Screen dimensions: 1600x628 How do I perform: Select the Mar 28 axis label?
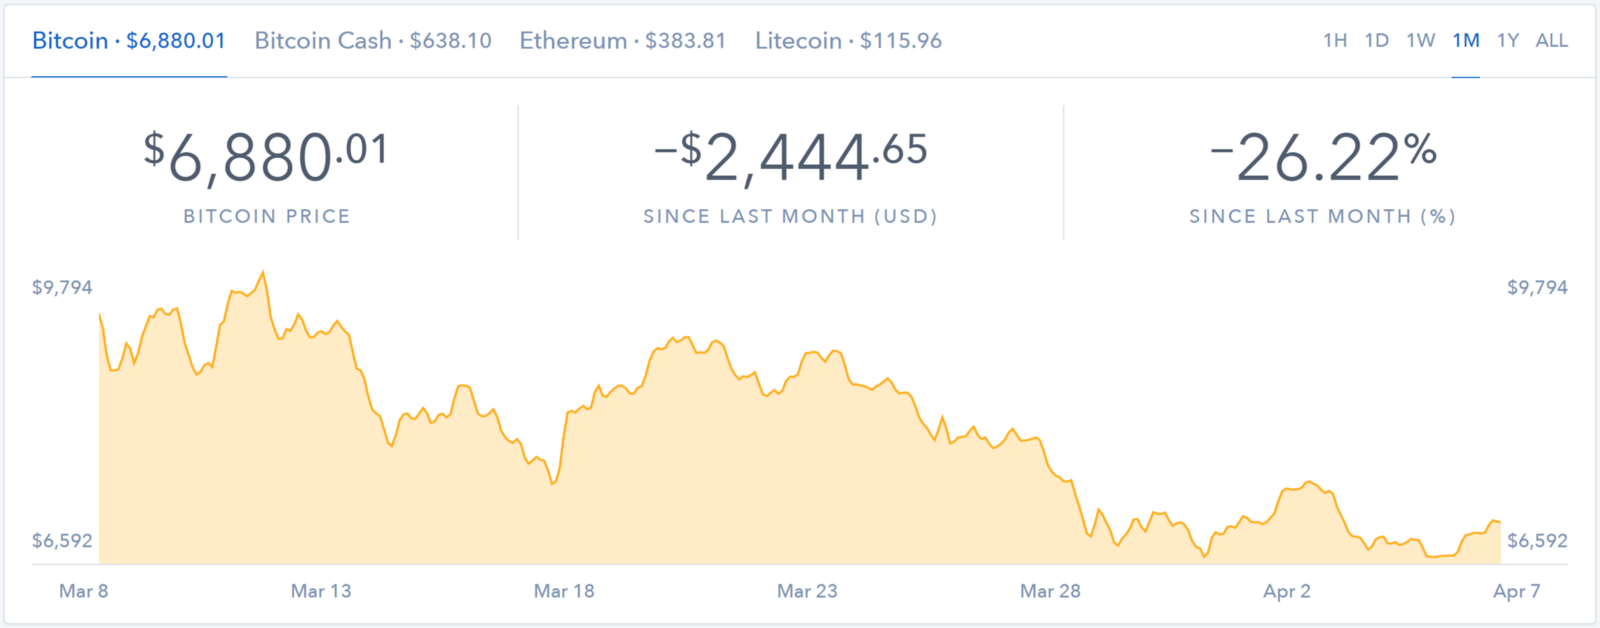[x=1050, y=591]
